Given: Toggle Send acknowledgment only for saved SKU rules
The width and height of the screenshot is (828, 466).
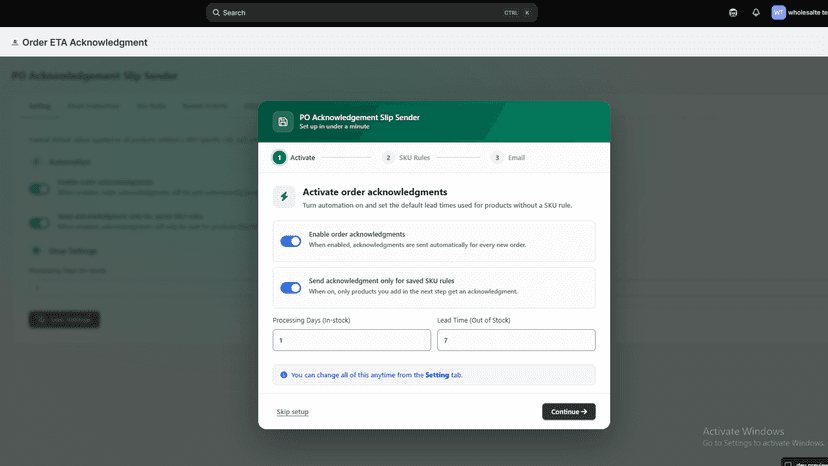Looking at the screenshot, I should pos(290,287).
